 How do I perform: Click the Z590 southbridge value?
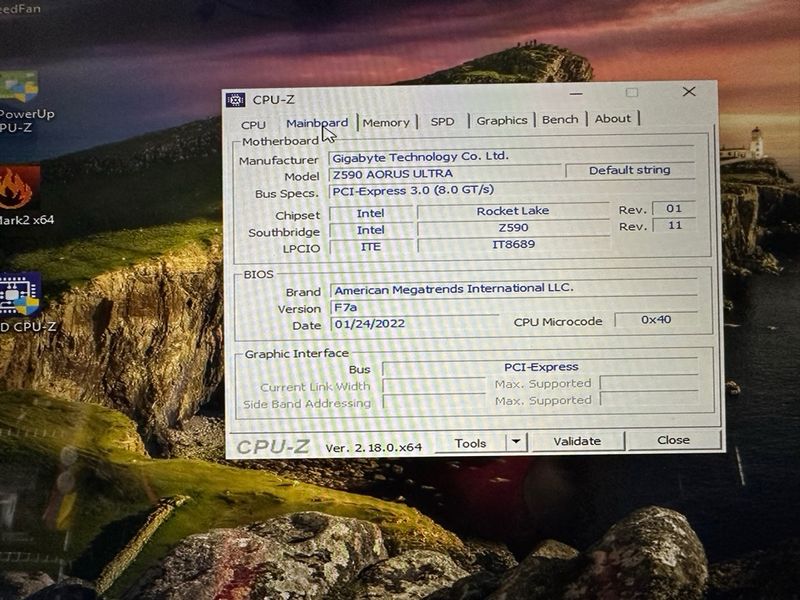[x=513, y=228]
